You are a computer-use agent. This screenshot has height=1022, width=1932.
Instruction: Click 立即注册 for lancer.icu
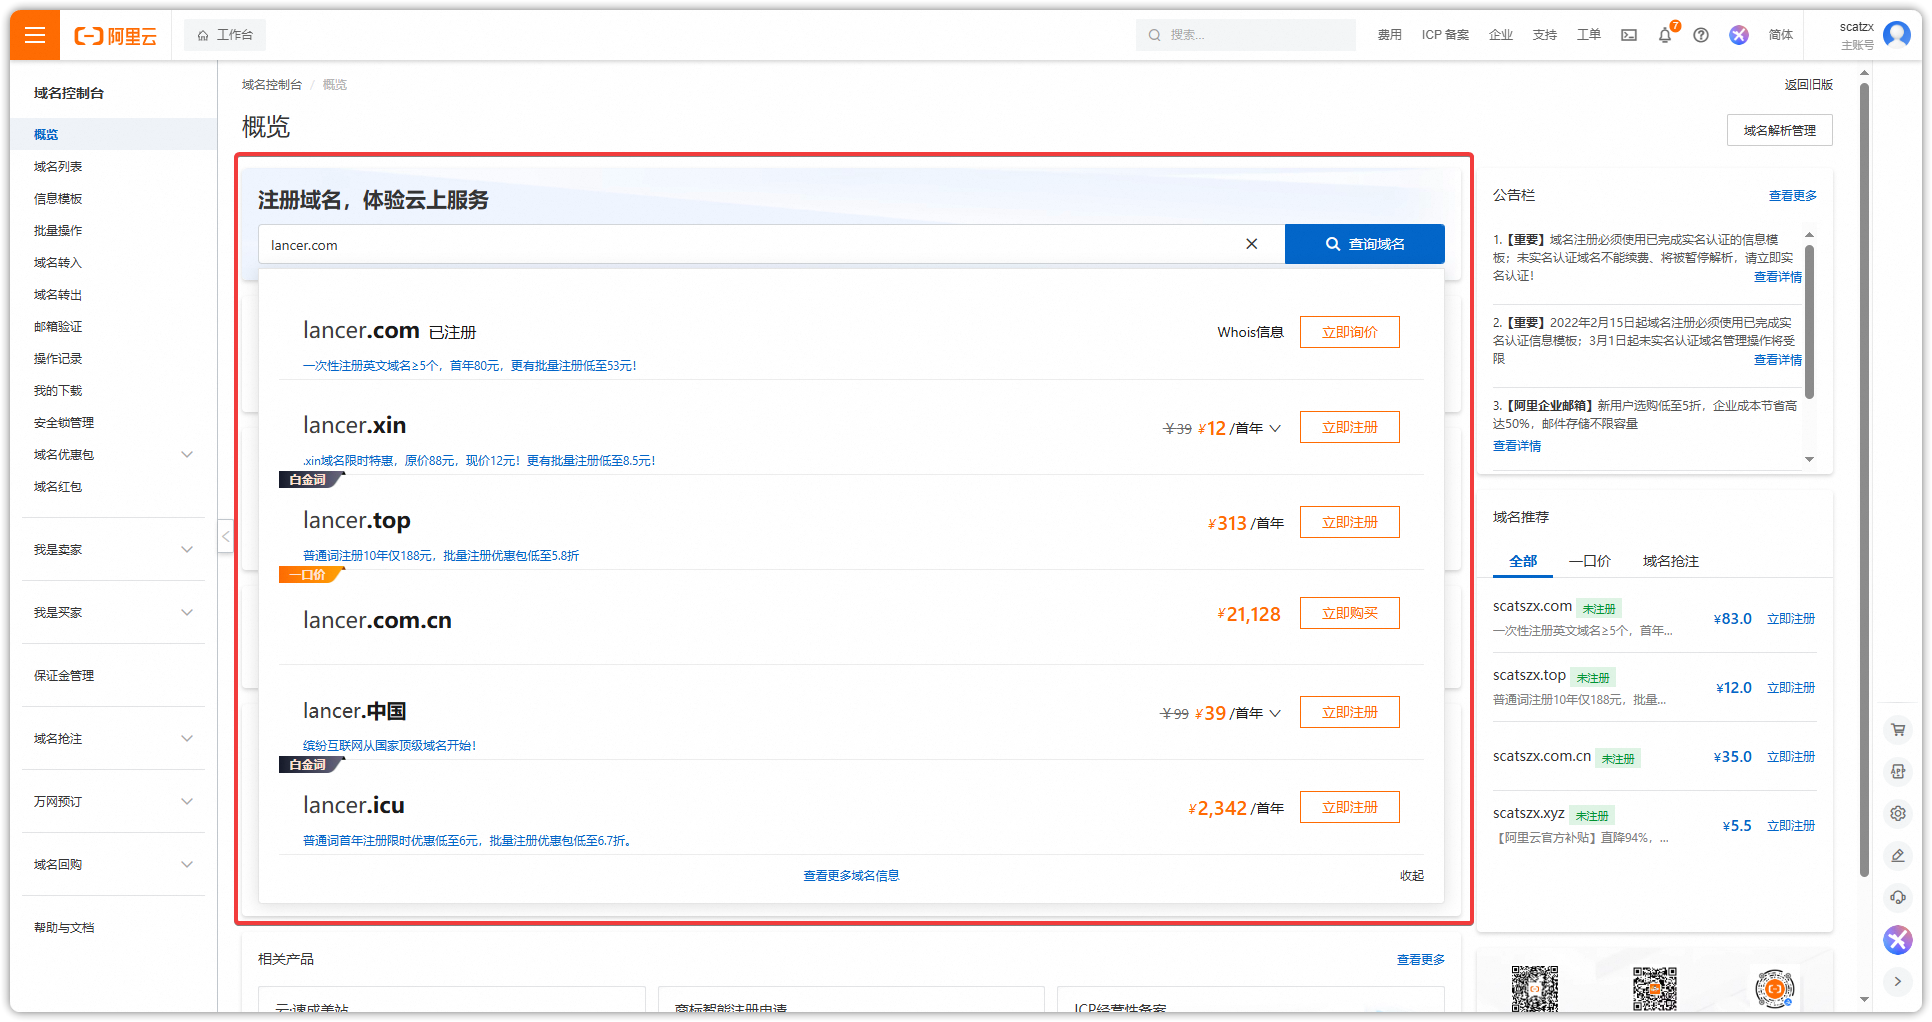click(1350, 807)
